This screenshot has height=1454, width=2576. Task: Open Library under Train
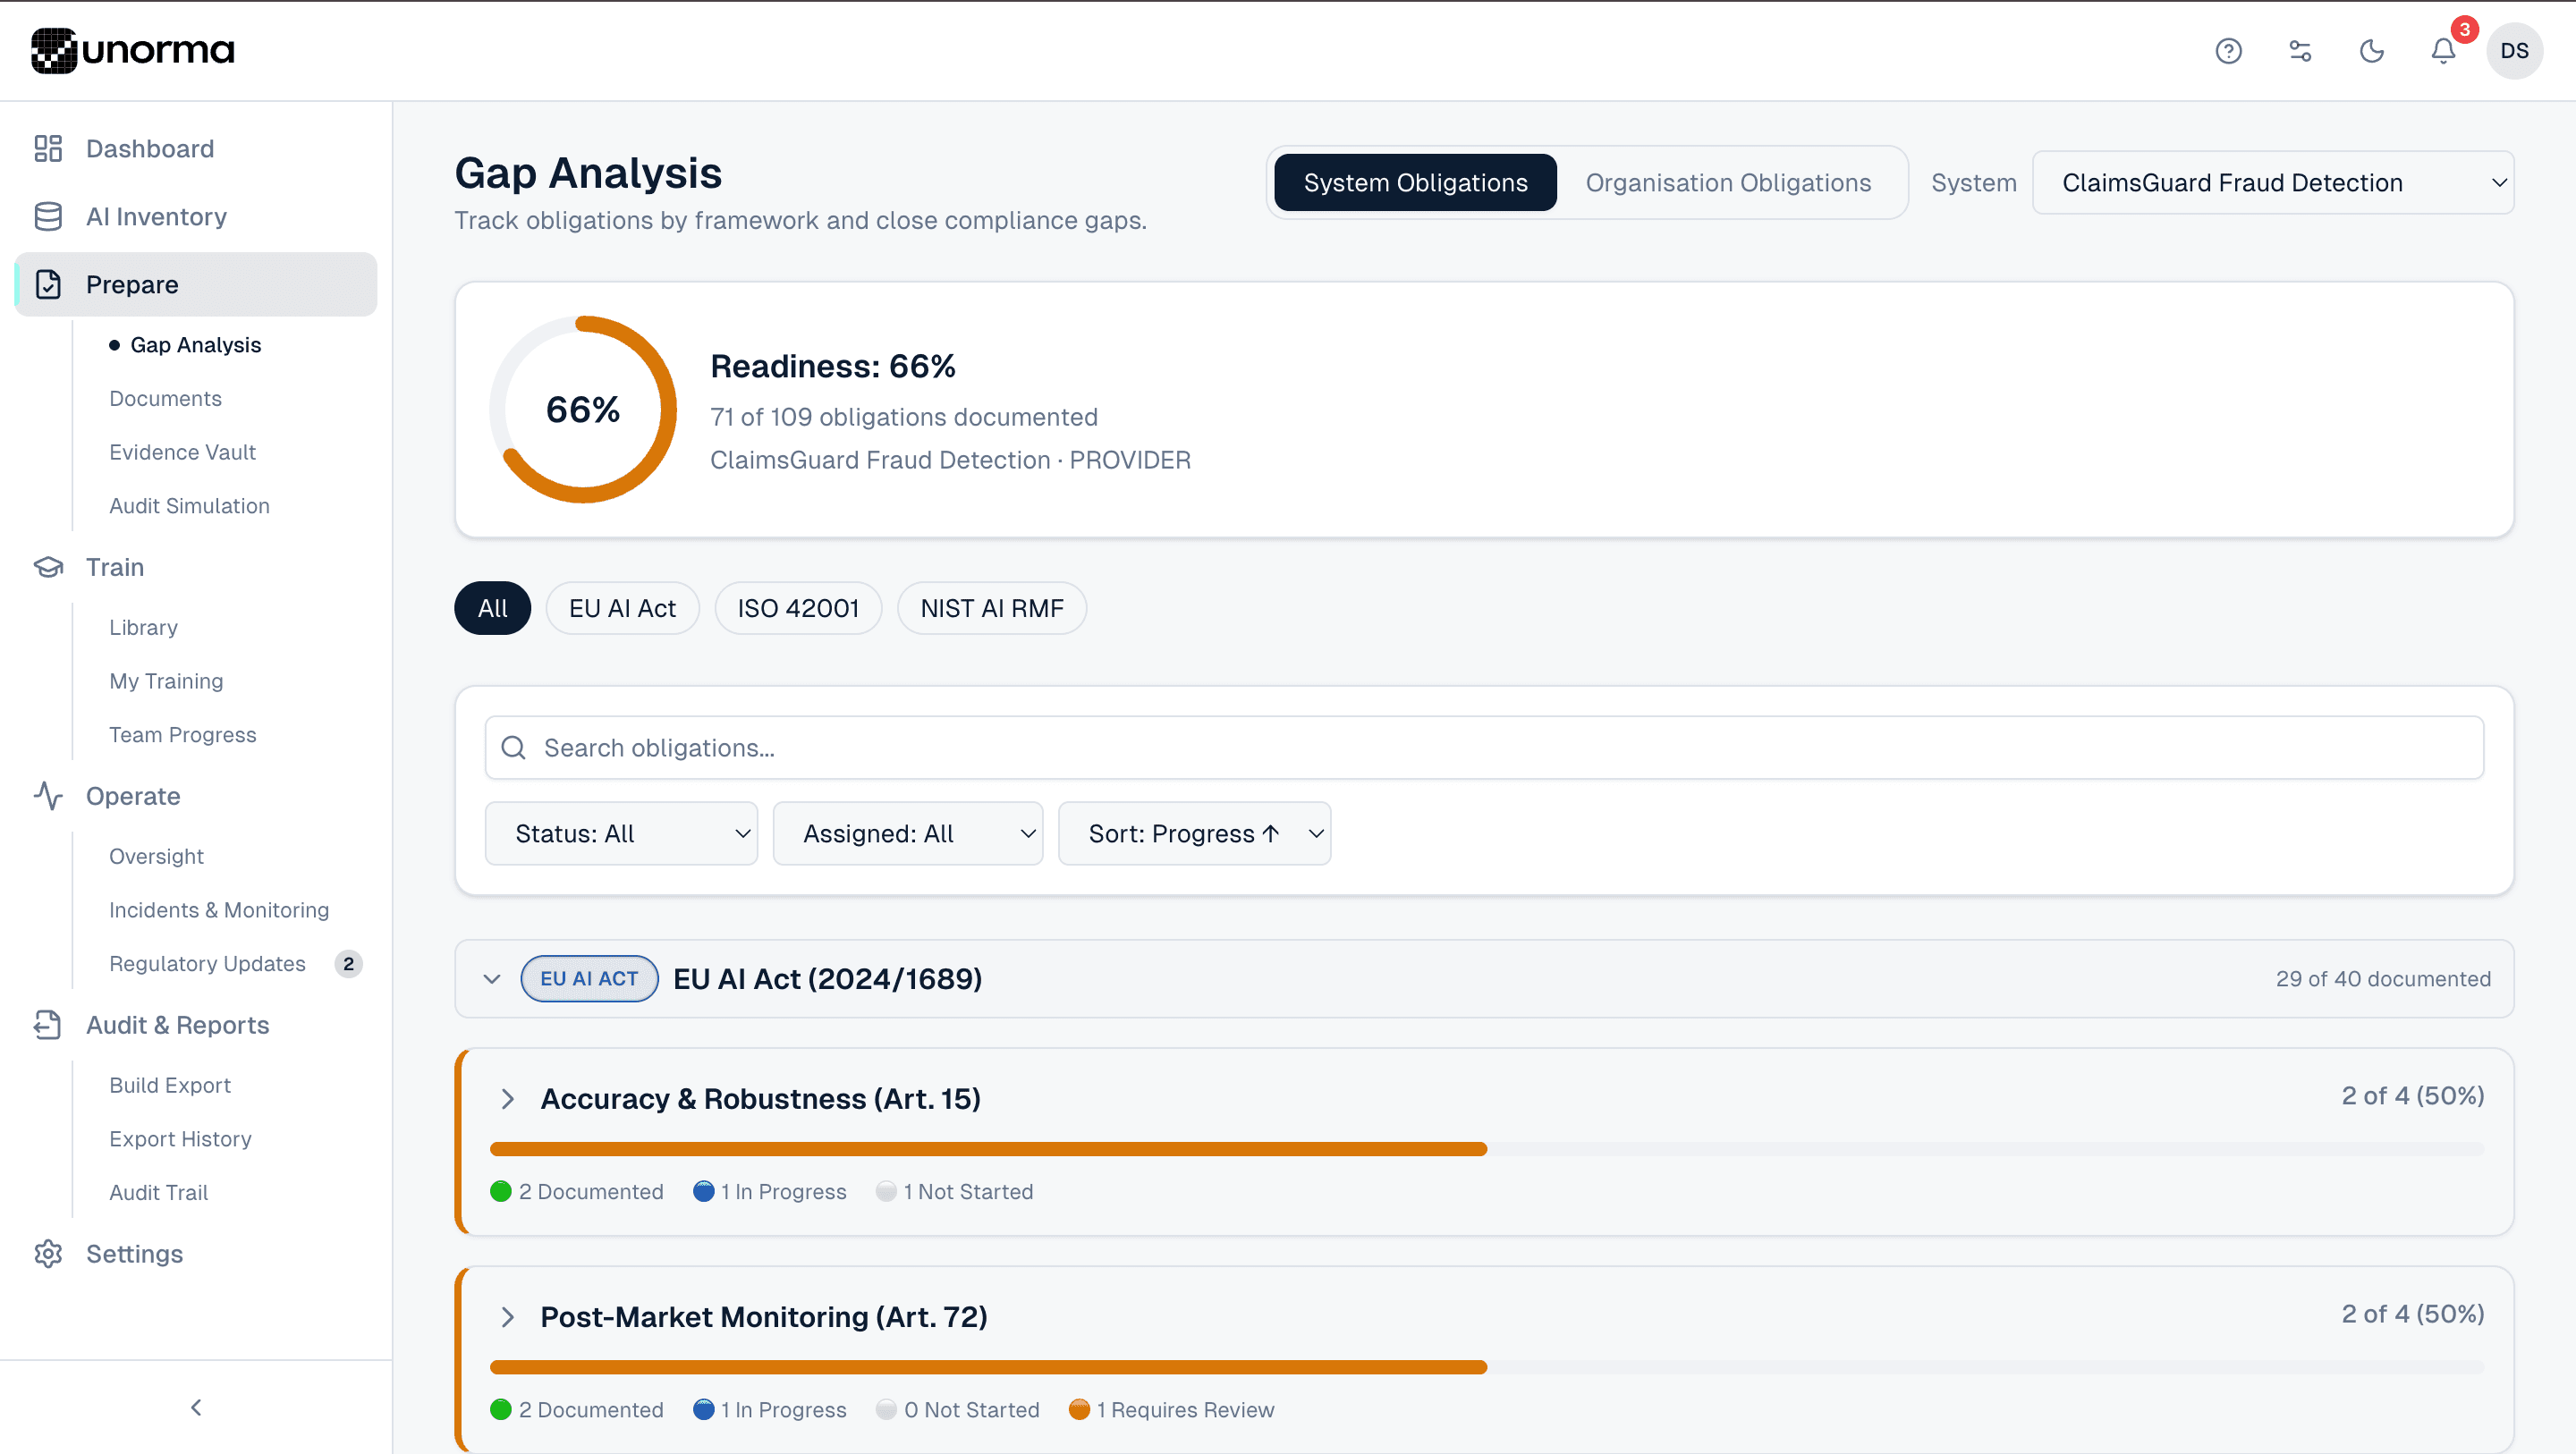(x=143, y=627)
